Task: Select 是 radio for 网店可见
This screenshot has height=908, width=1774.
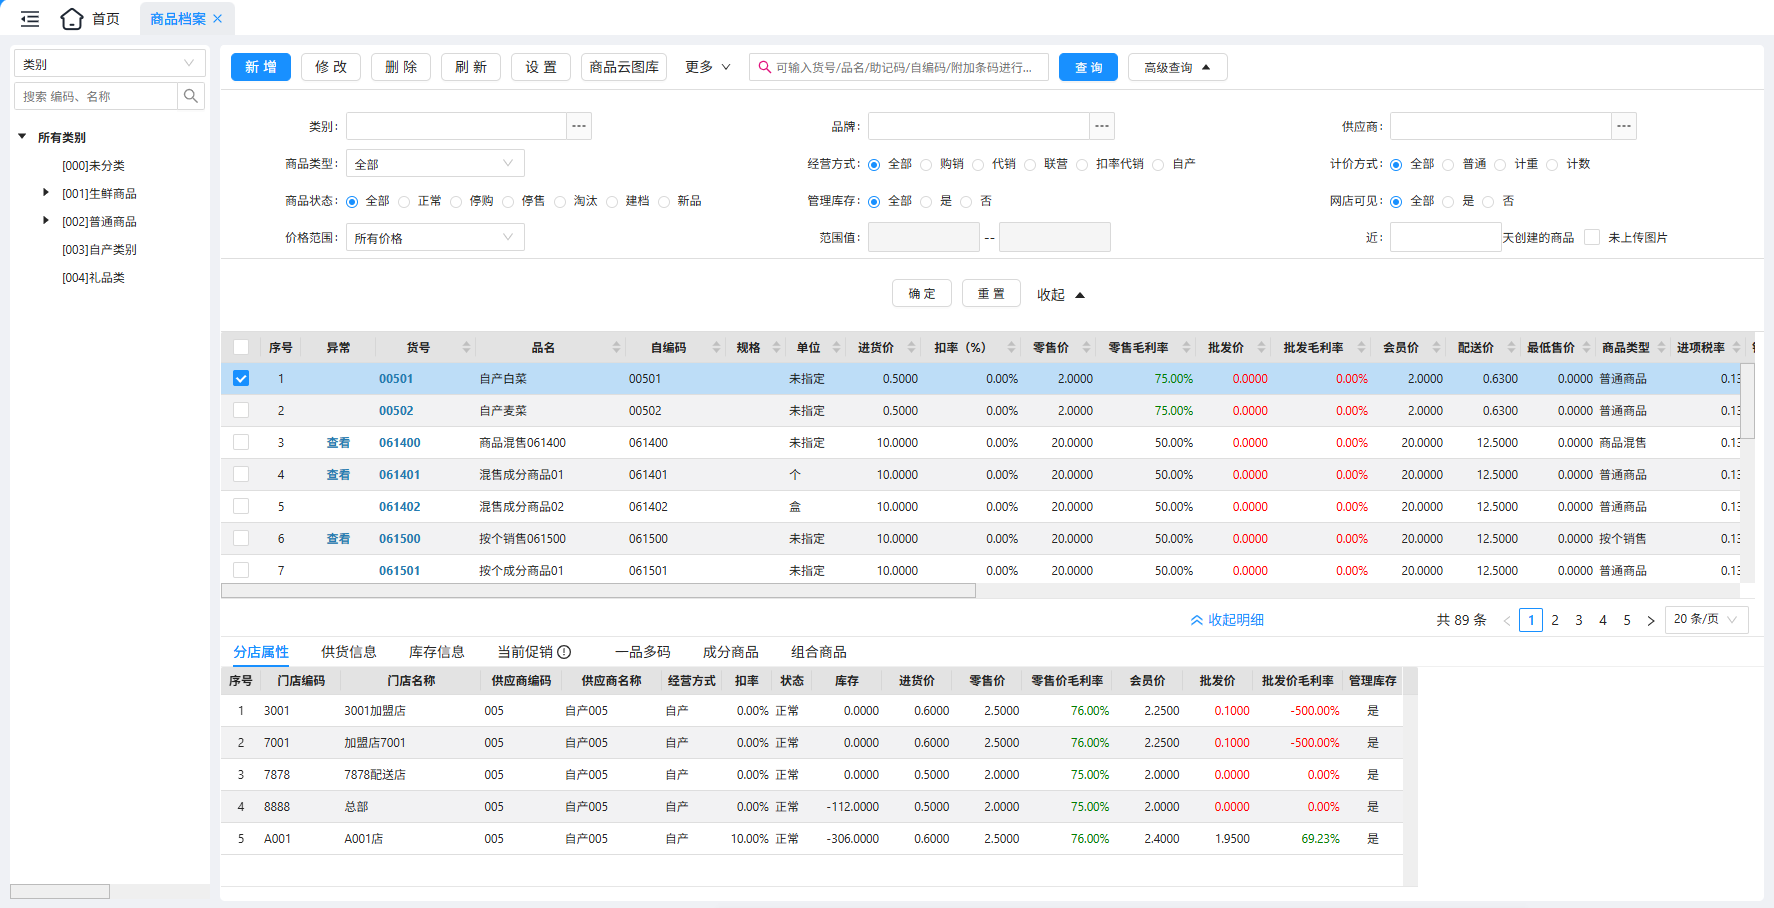Action: point(1448,201)
